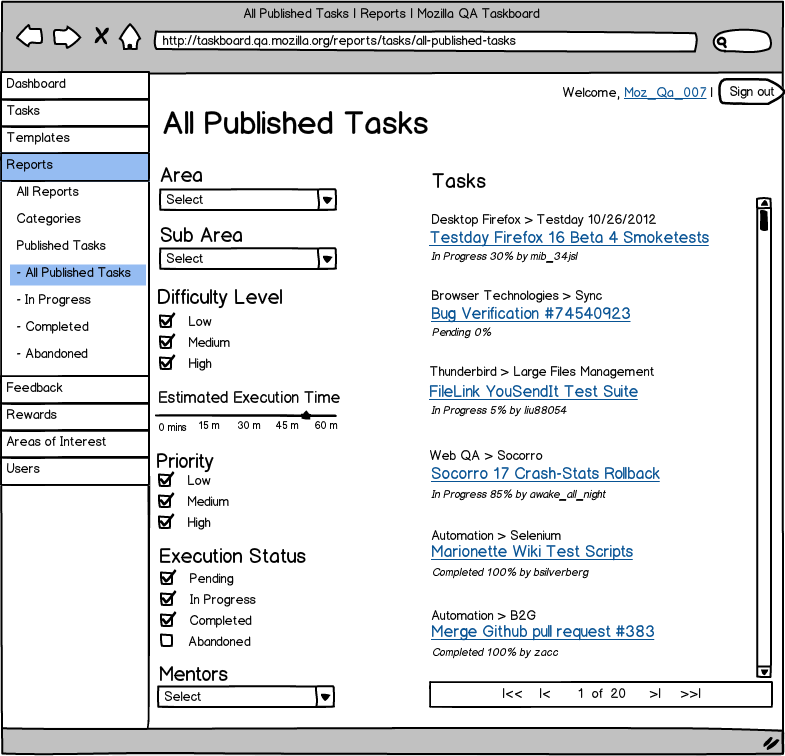Uncheck Completed execution status
The image size is (785, 756).
pos(168,620)
